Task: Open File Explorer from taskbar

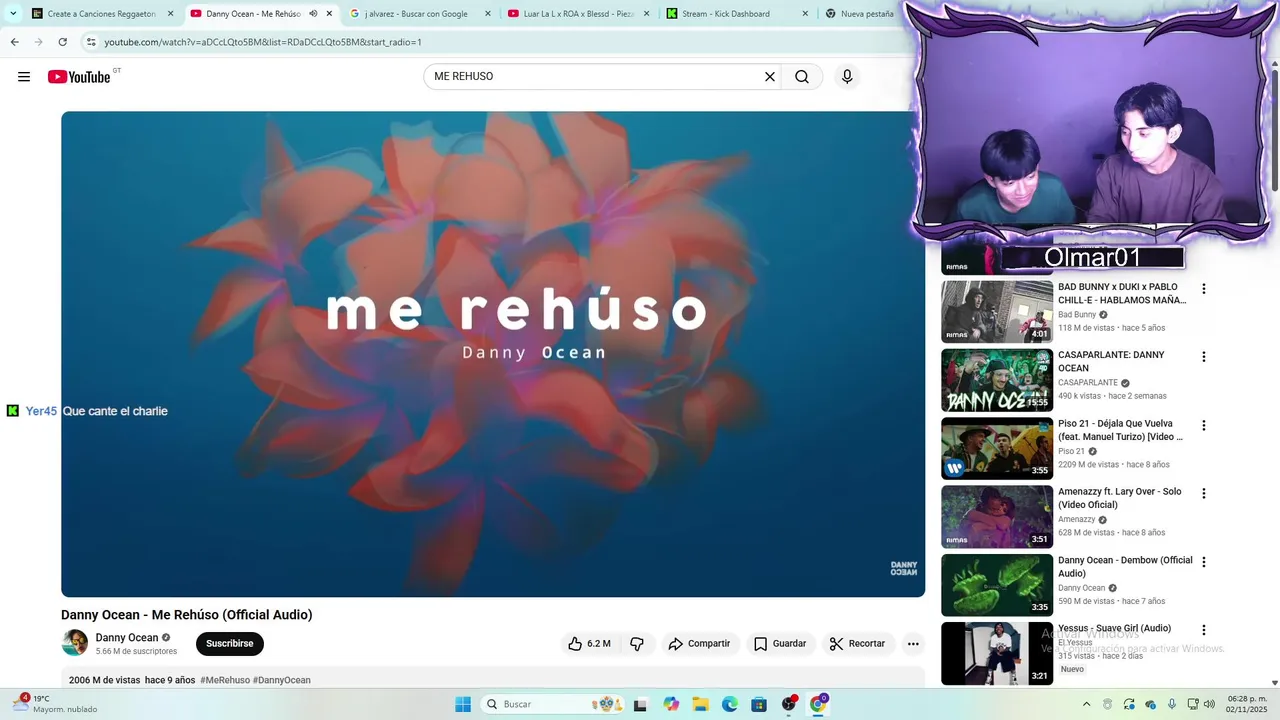Action: click(x=700, y=704)
